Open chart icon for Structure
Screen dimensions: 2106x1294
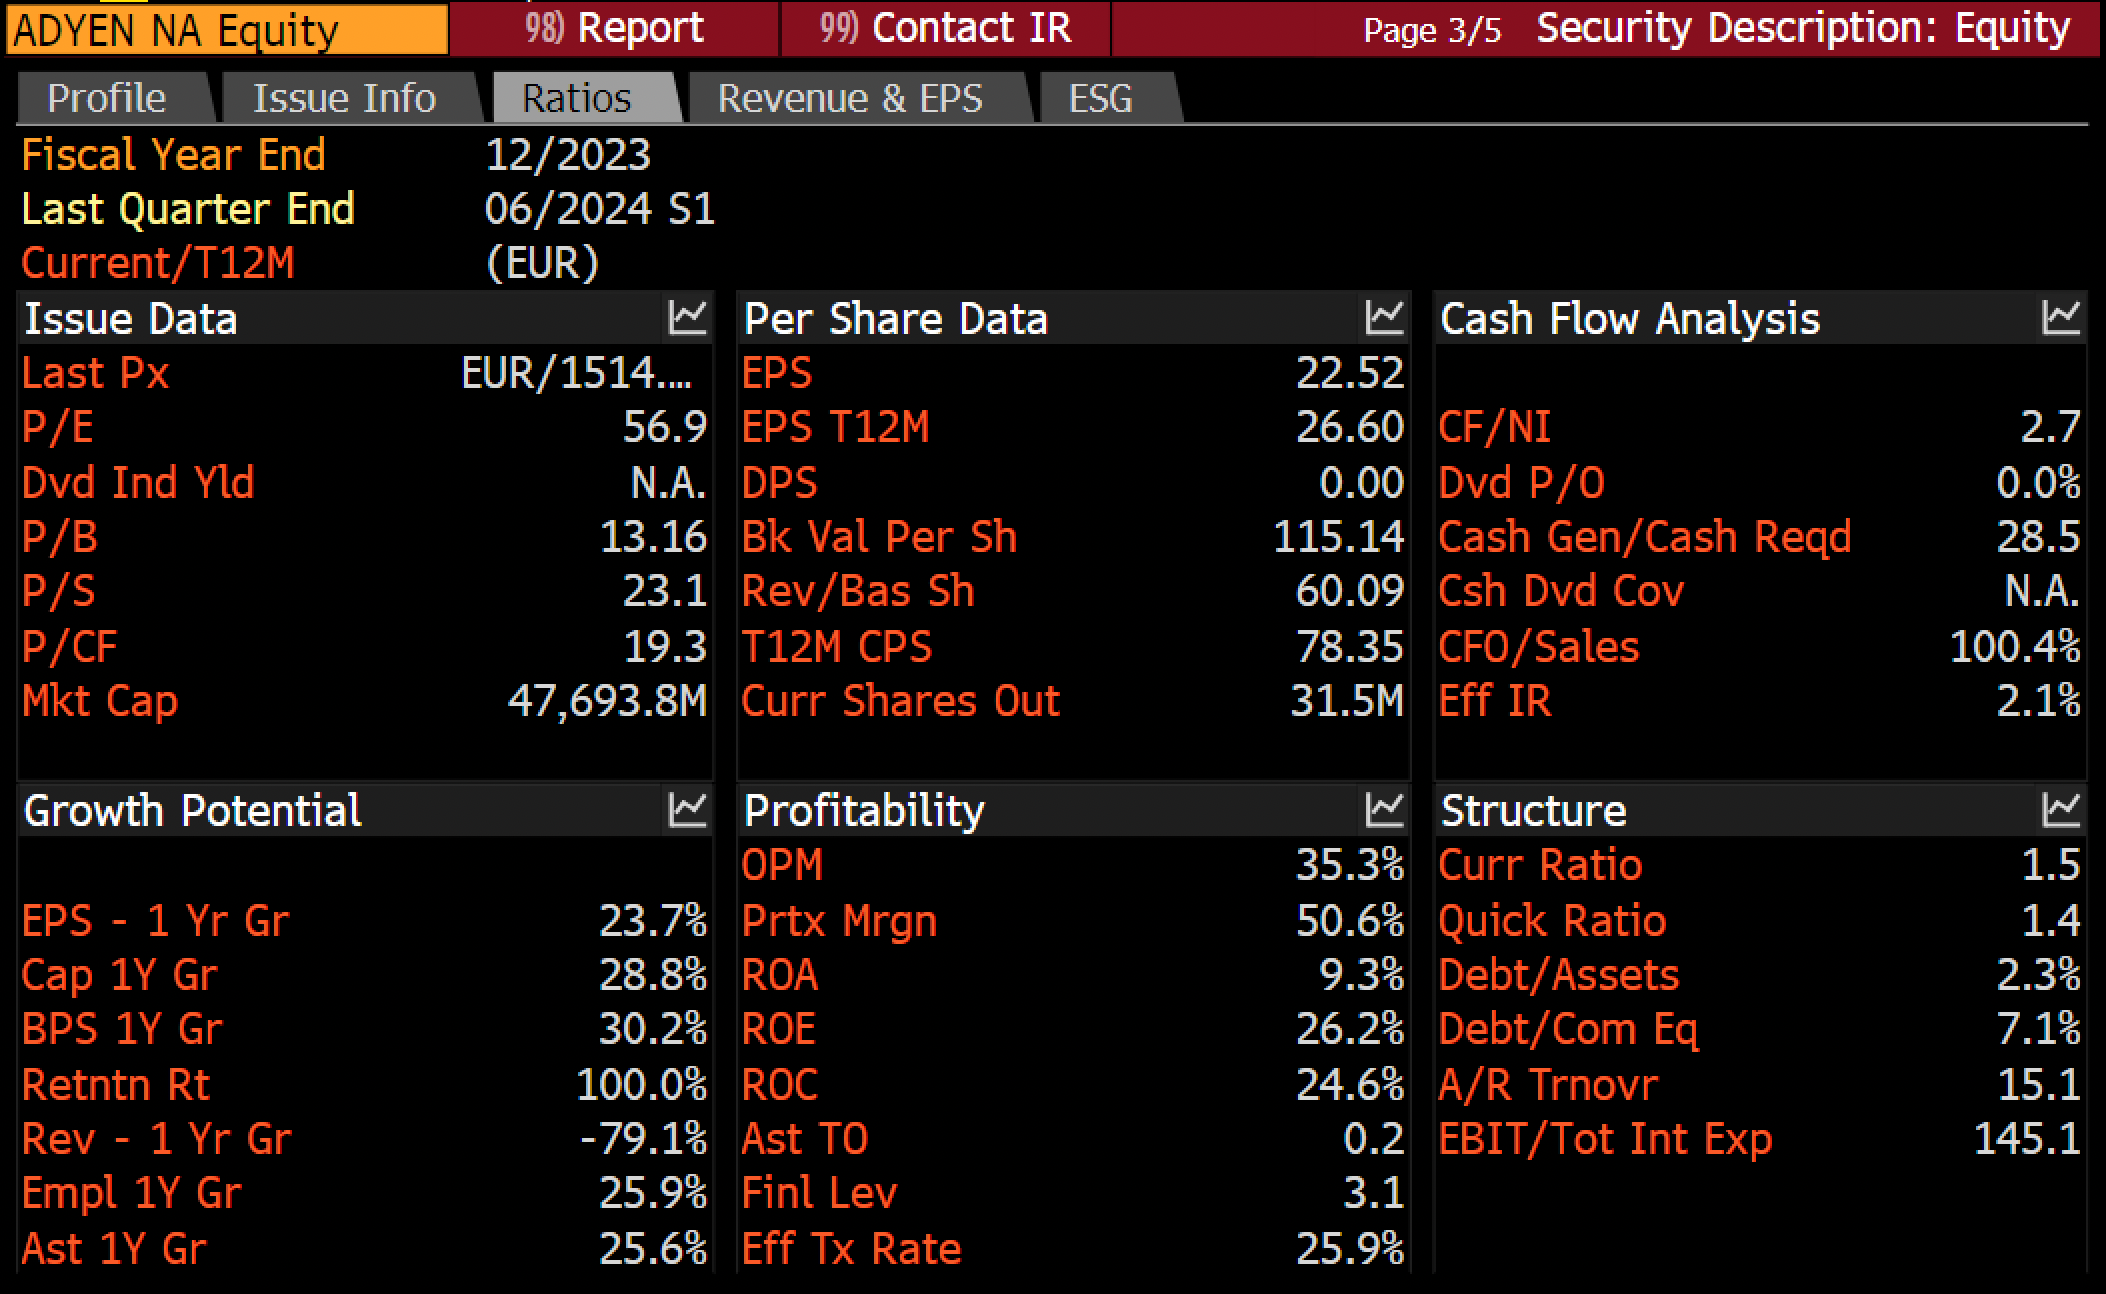coord(2061,810)
